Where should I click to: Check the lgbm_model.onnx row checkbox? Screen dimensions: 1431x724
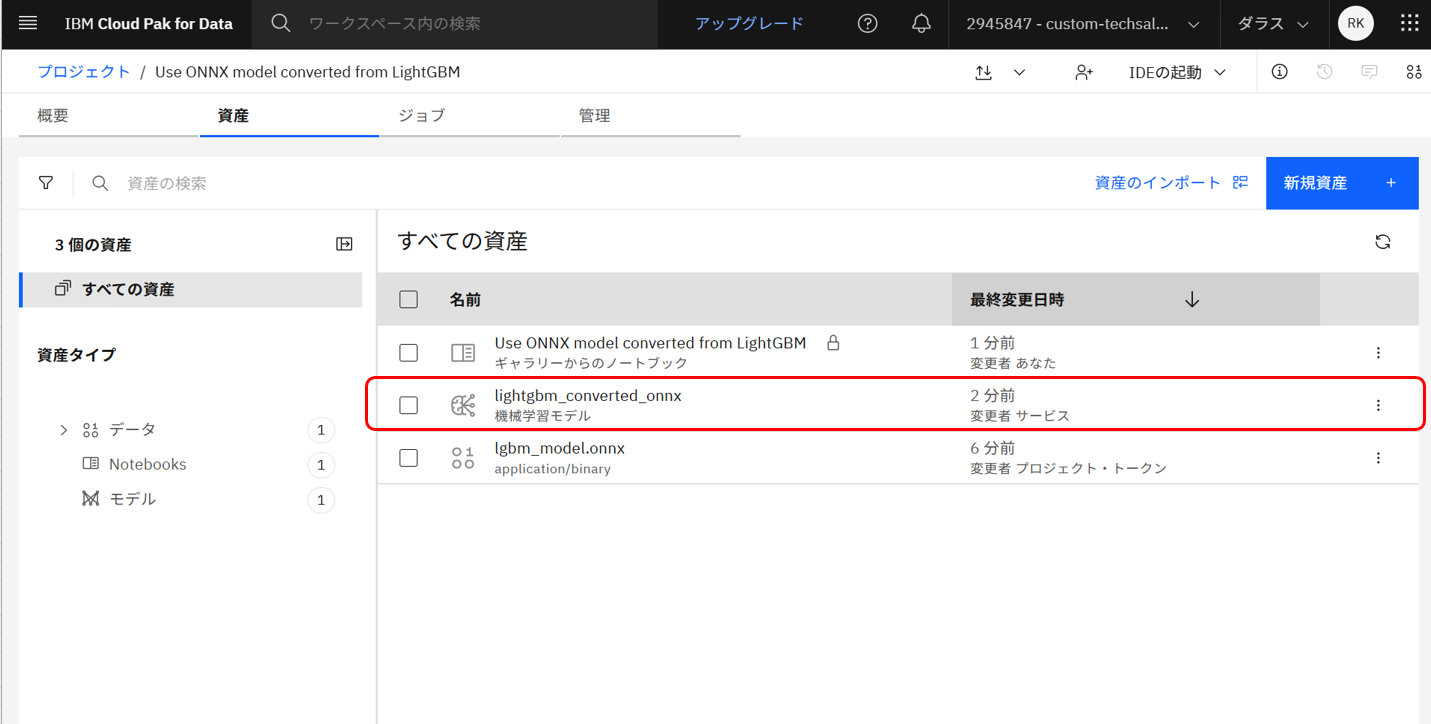pos(408,458)
